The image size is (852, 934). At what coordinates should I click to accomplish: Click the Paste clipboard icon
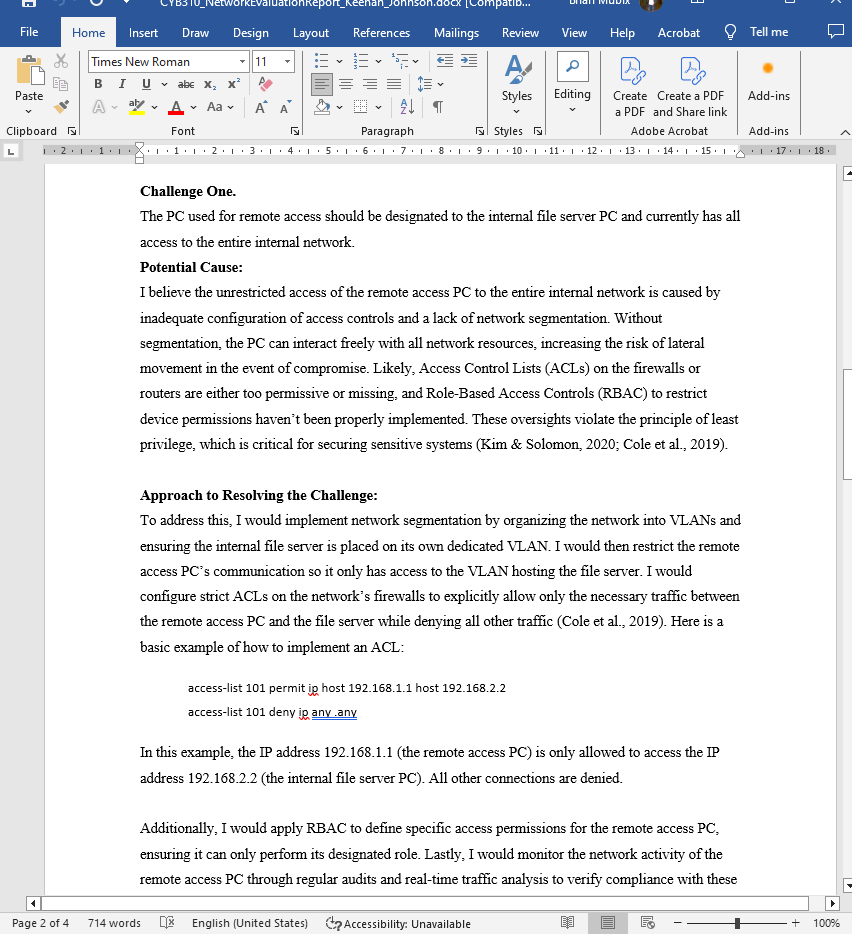coord(29,71)
